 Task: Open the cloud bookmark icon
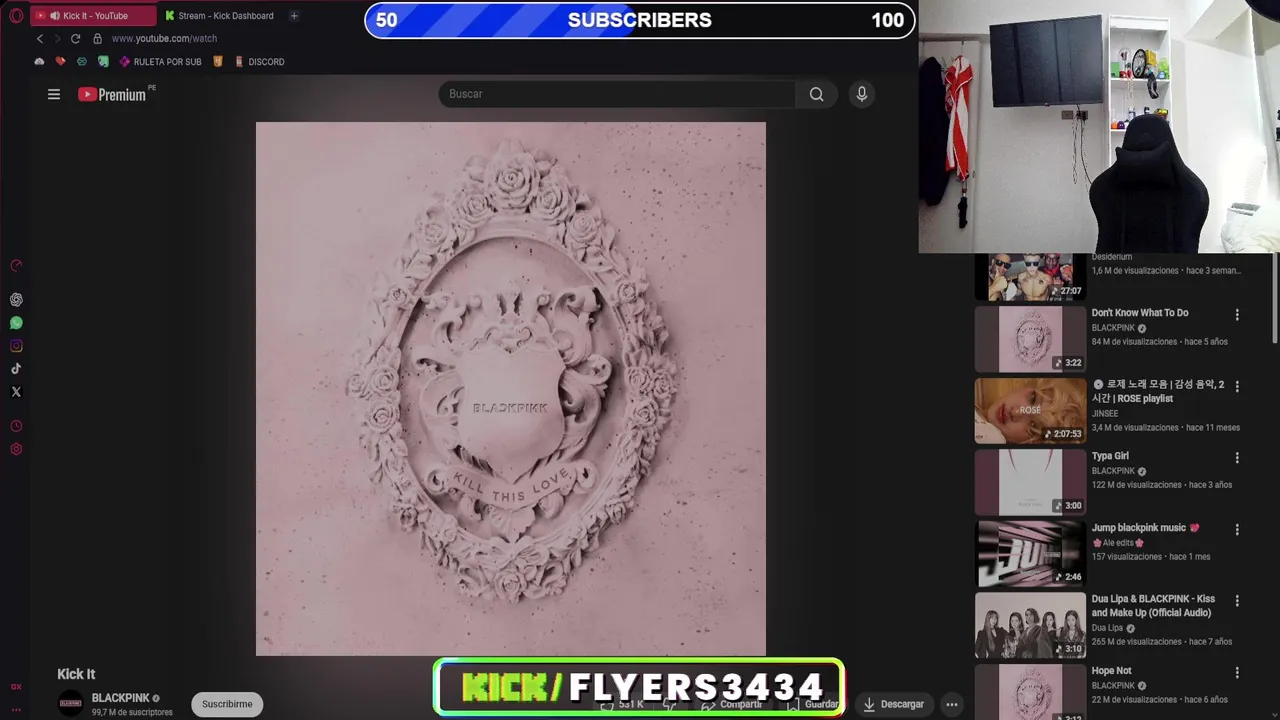tap(39, 62)
